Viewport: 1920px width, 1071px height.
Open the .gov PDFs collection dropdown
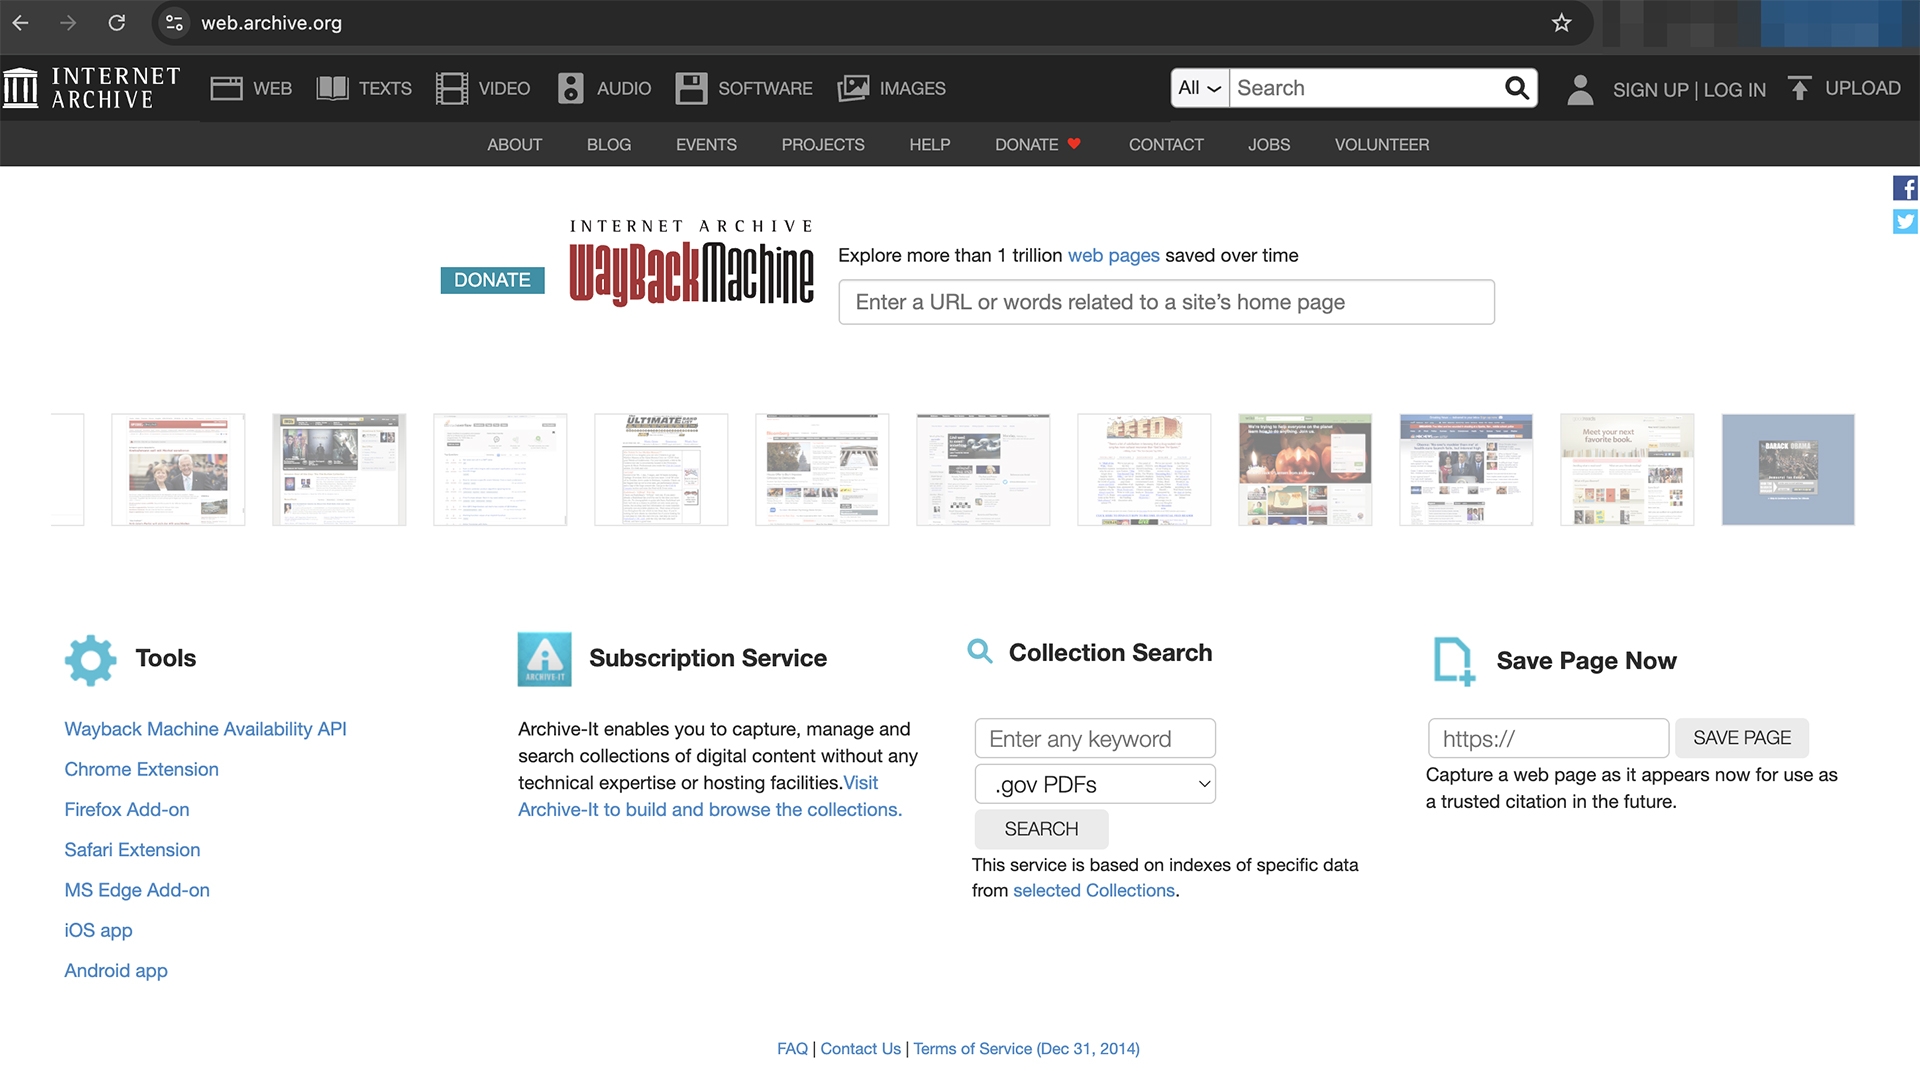[1095, 784]
